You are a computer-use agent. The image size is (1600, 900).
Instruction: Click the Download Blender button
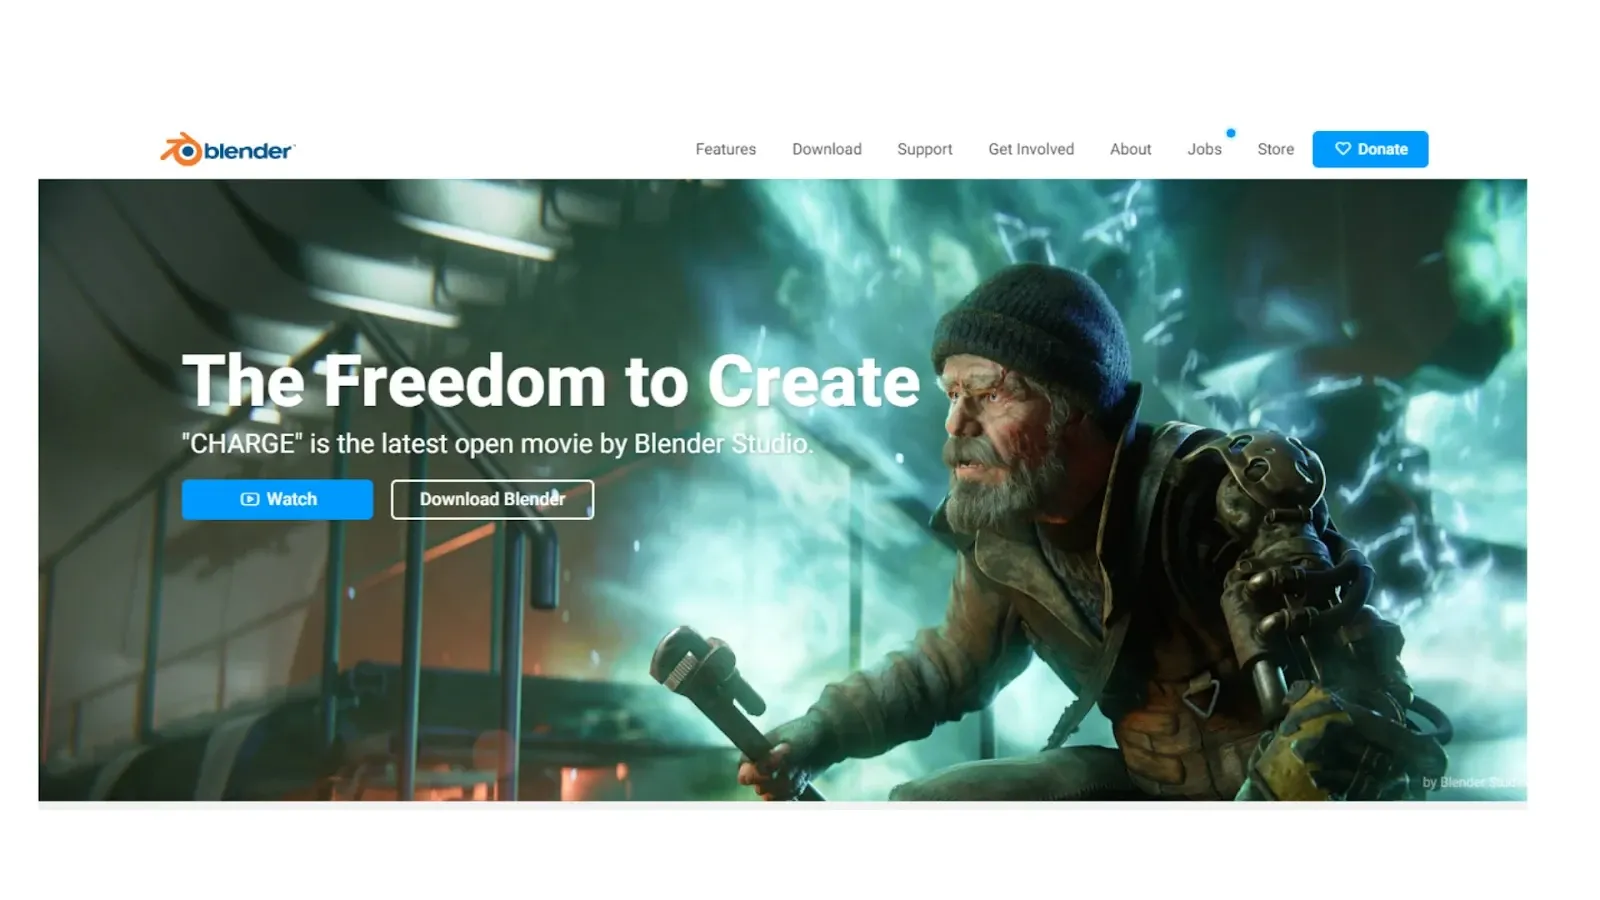pos(492,499)
